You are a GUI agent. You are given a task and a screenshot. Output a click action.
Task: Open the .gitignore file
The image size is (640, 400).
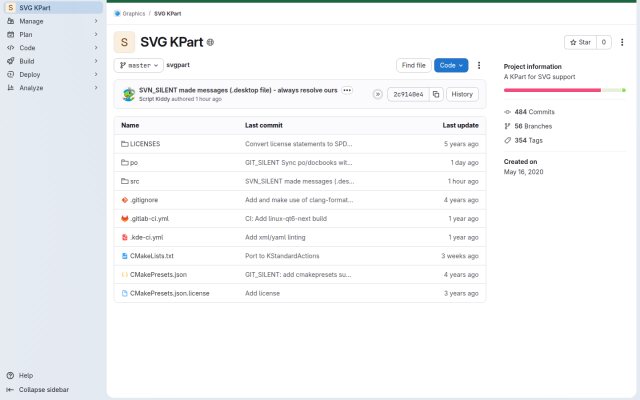[144, 200]
